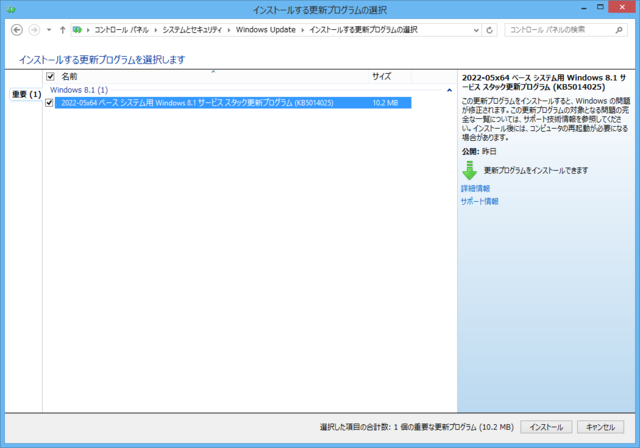Click the Windows Update icon in address bar

point(77,30)
